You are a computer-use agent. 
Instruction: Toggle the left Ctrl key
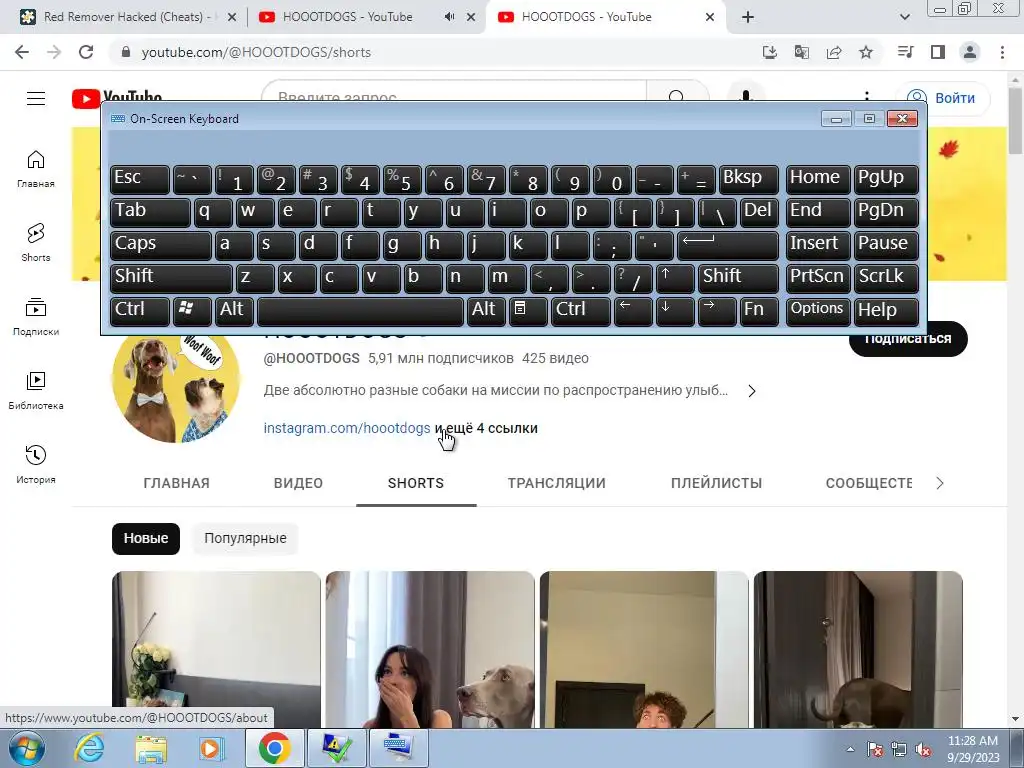click(140, 311)
